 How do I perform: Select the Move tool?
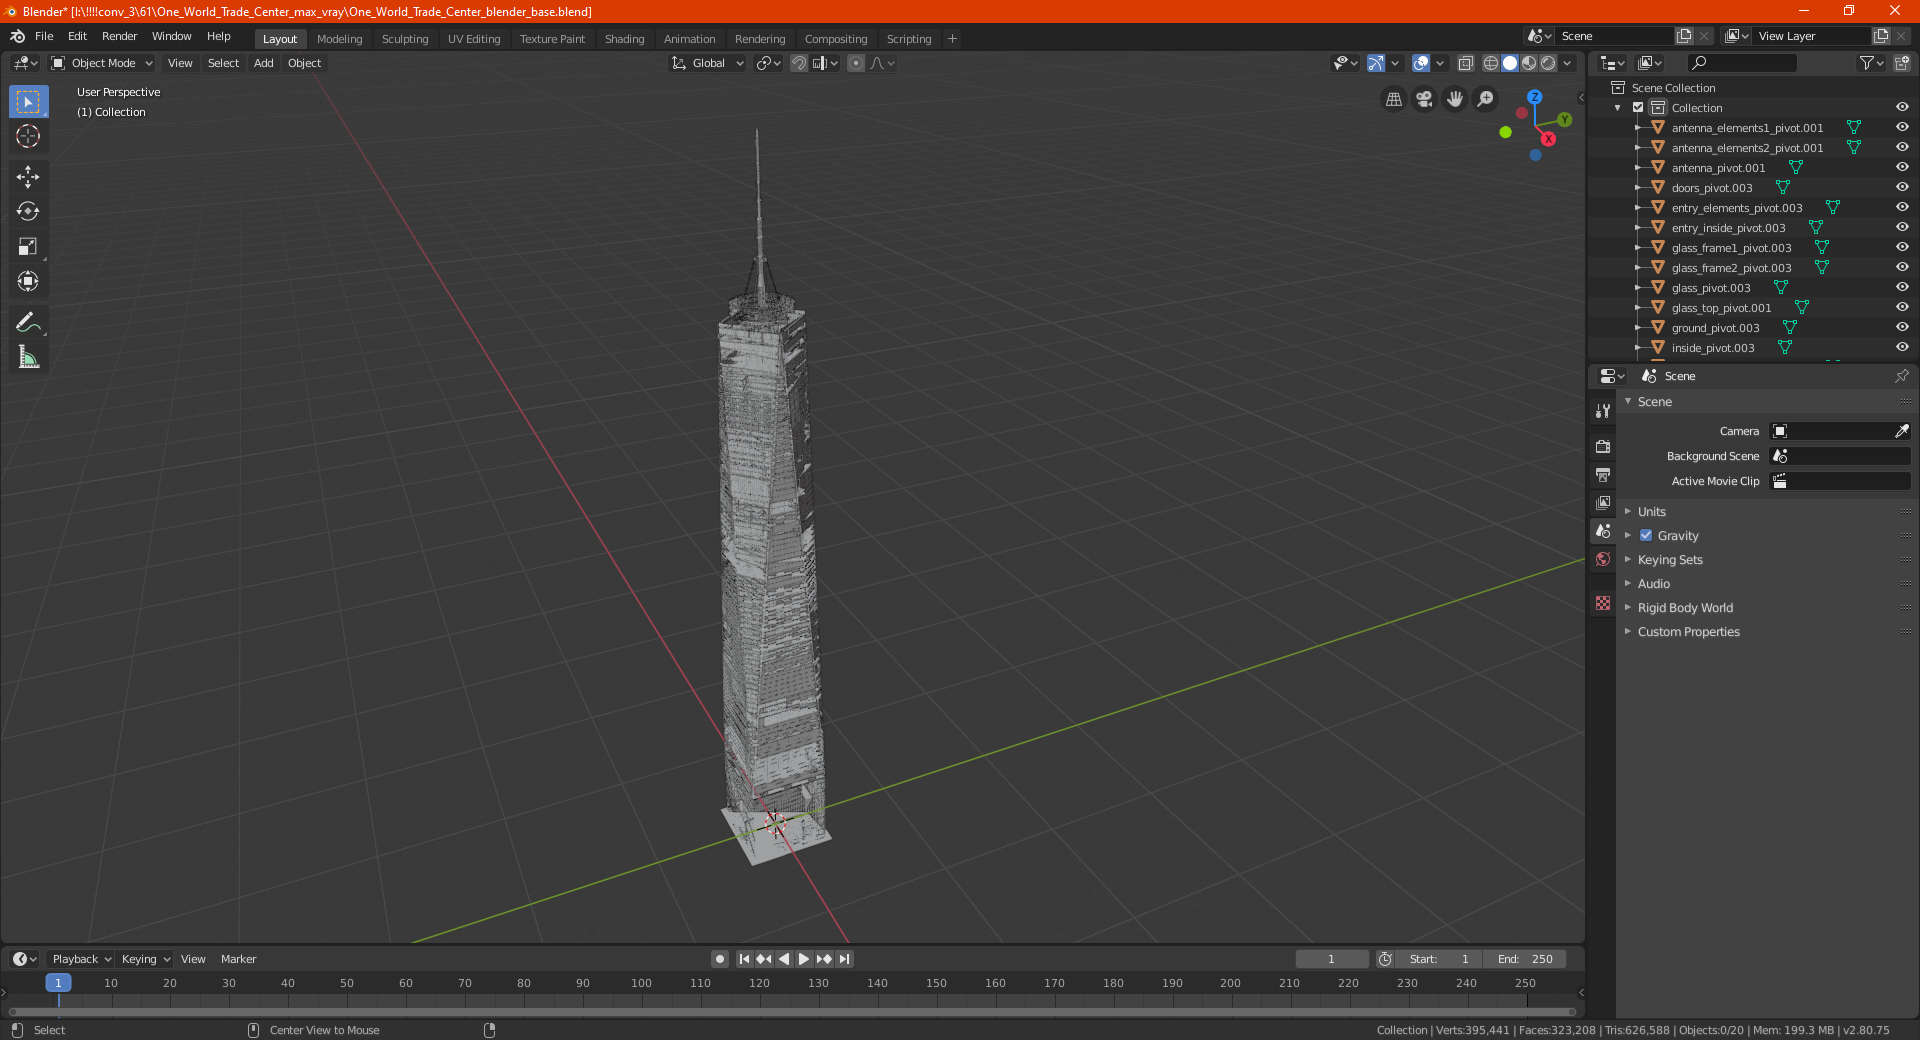[x=28, y=177]
